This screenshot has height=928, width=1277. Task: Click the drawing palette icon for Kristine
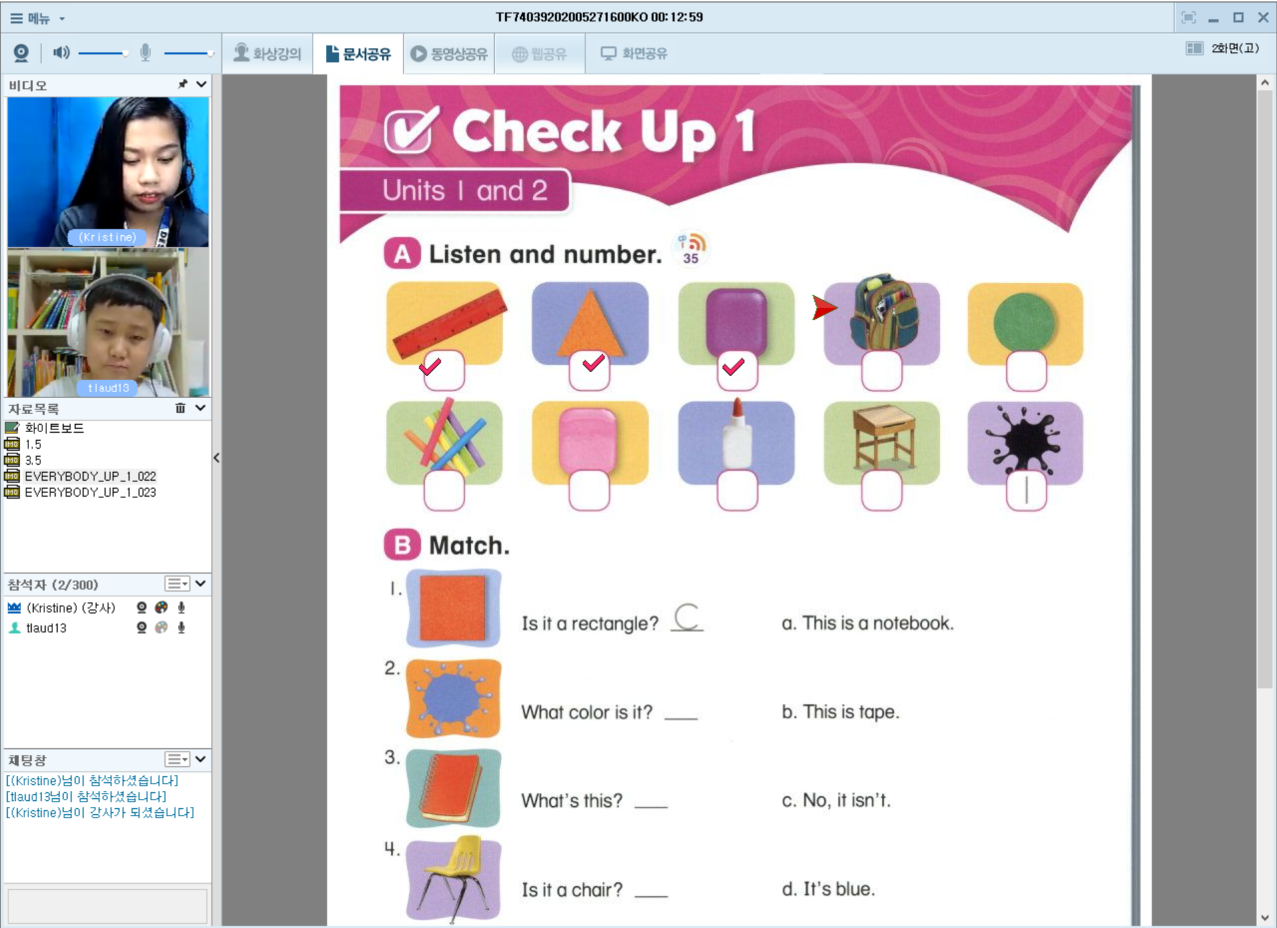coord(161,608)
